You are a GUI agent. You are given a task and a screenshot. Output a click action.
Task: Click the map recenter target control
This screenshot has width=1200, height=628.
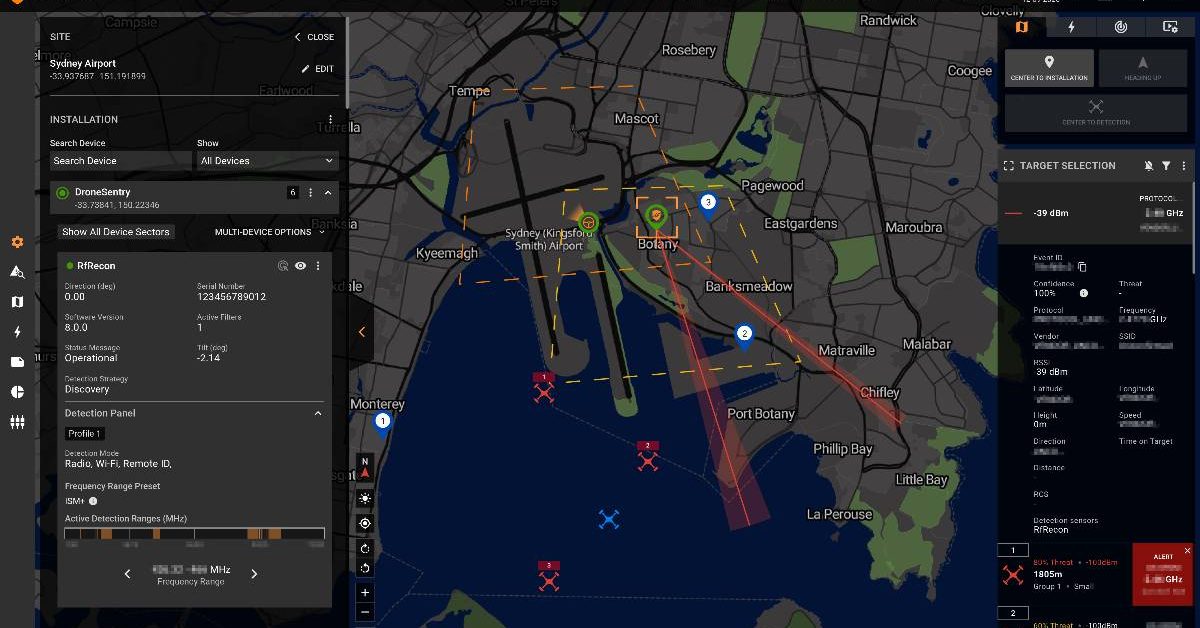[x=365, y=523]
